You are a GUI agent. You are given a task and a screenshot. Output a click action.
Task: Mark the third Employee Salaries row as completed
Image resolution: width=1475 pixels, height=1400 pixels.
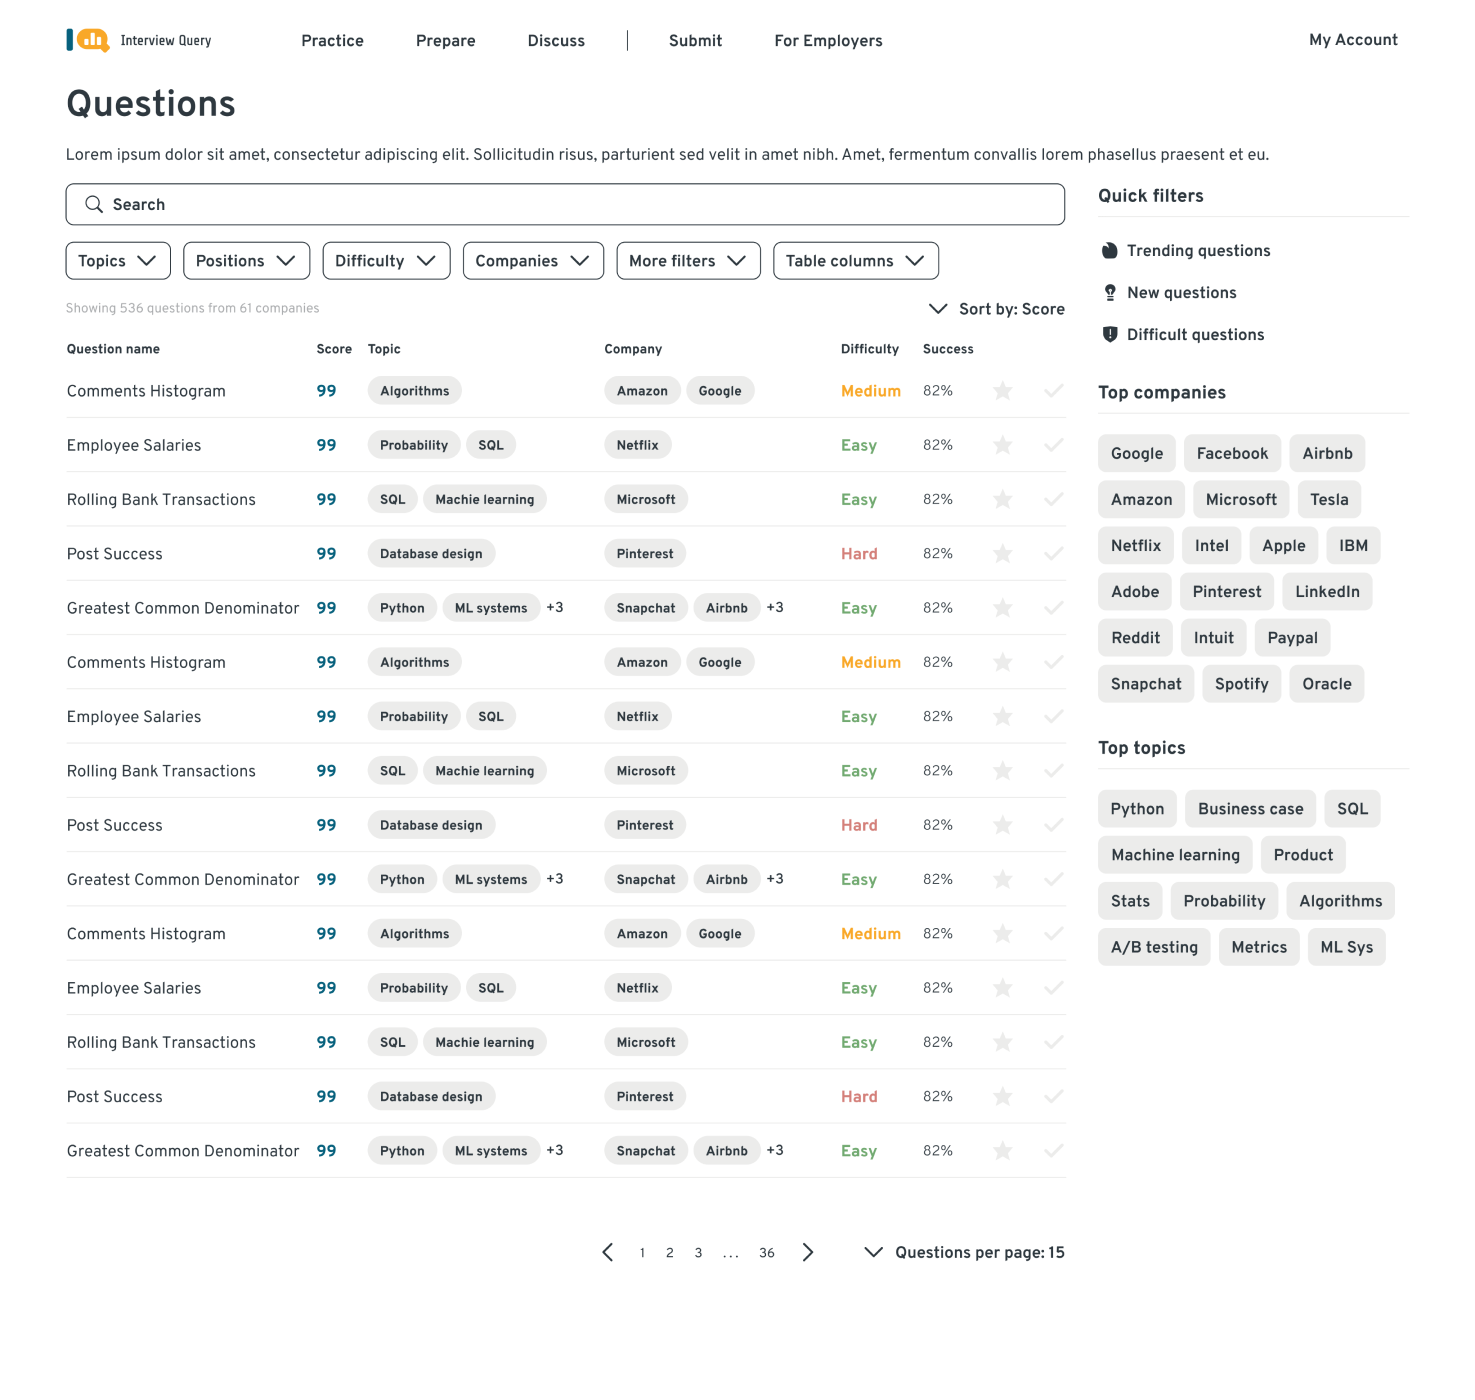click(x=1054, y=988)
